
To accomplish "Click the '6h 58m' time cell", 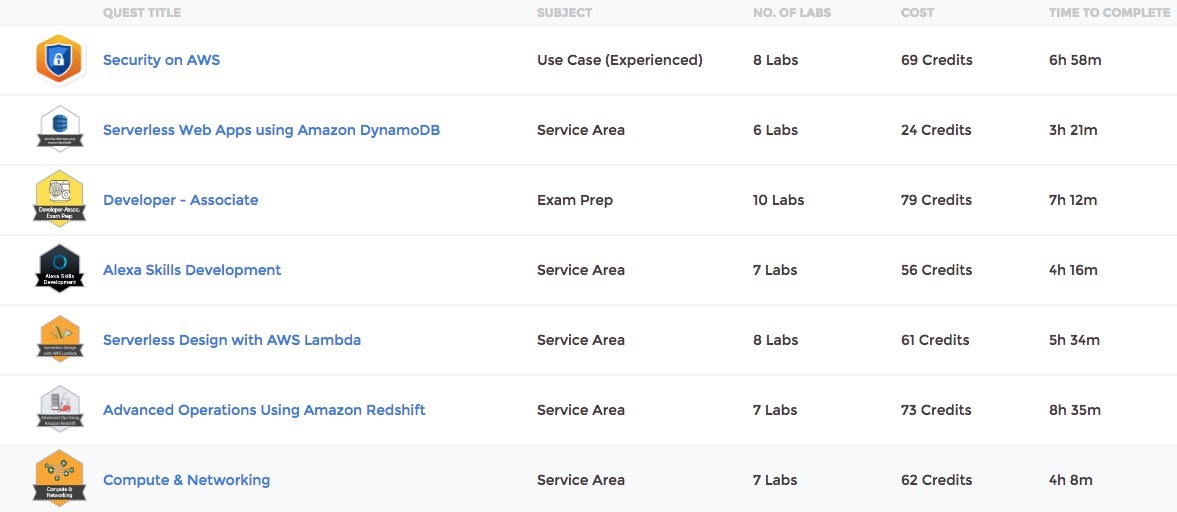I will 1075,60.
